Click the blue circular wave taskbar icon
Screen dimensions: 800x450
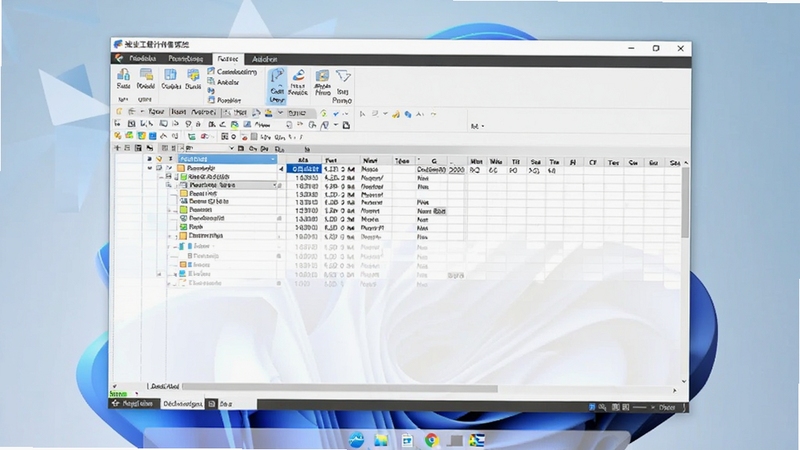point(356,440)
